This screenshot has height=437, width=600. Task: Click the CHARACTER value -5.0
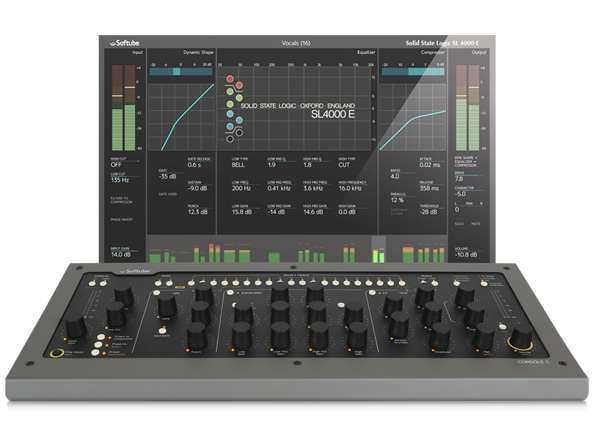pyautogui.click(x=460, y=194)
